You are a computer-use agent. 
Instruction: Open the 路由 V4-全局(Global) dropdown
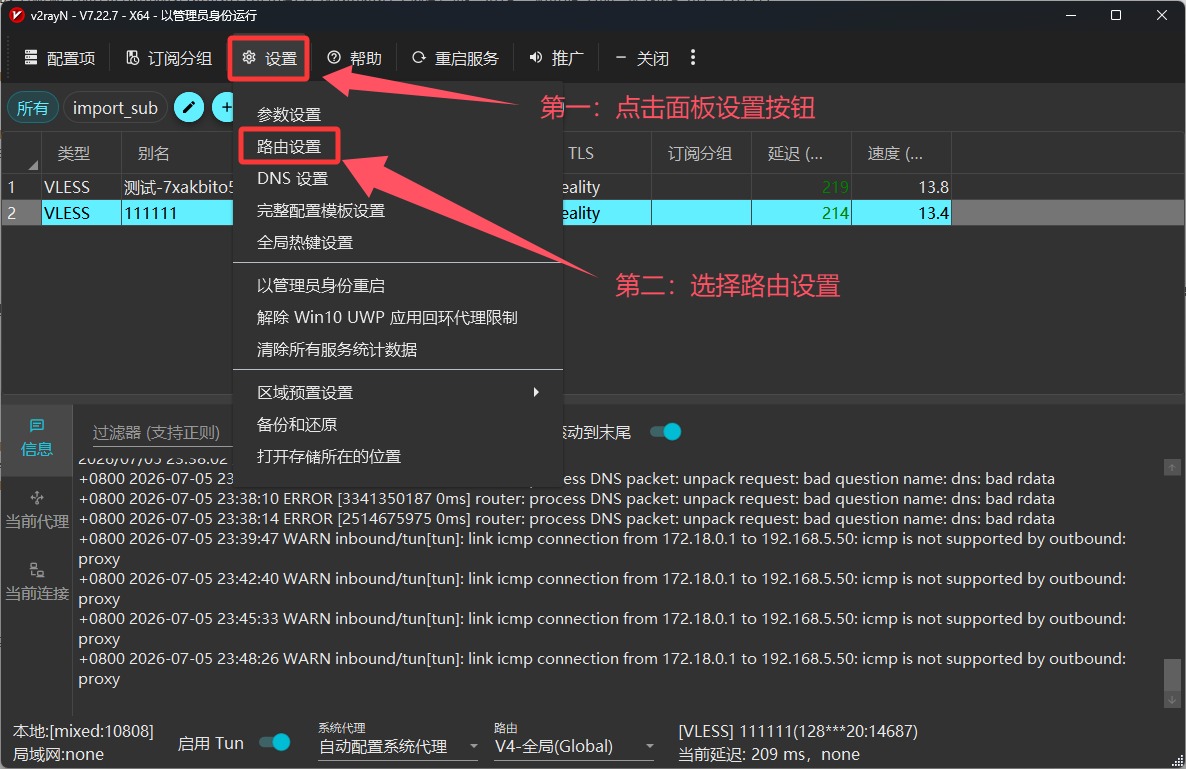[x=574, y=746]
